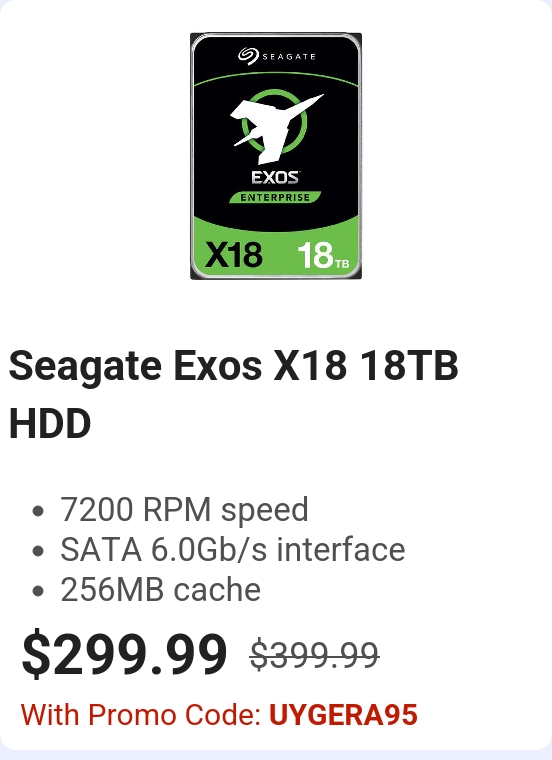Click the With Promo Code label

(x=142, y=715)
